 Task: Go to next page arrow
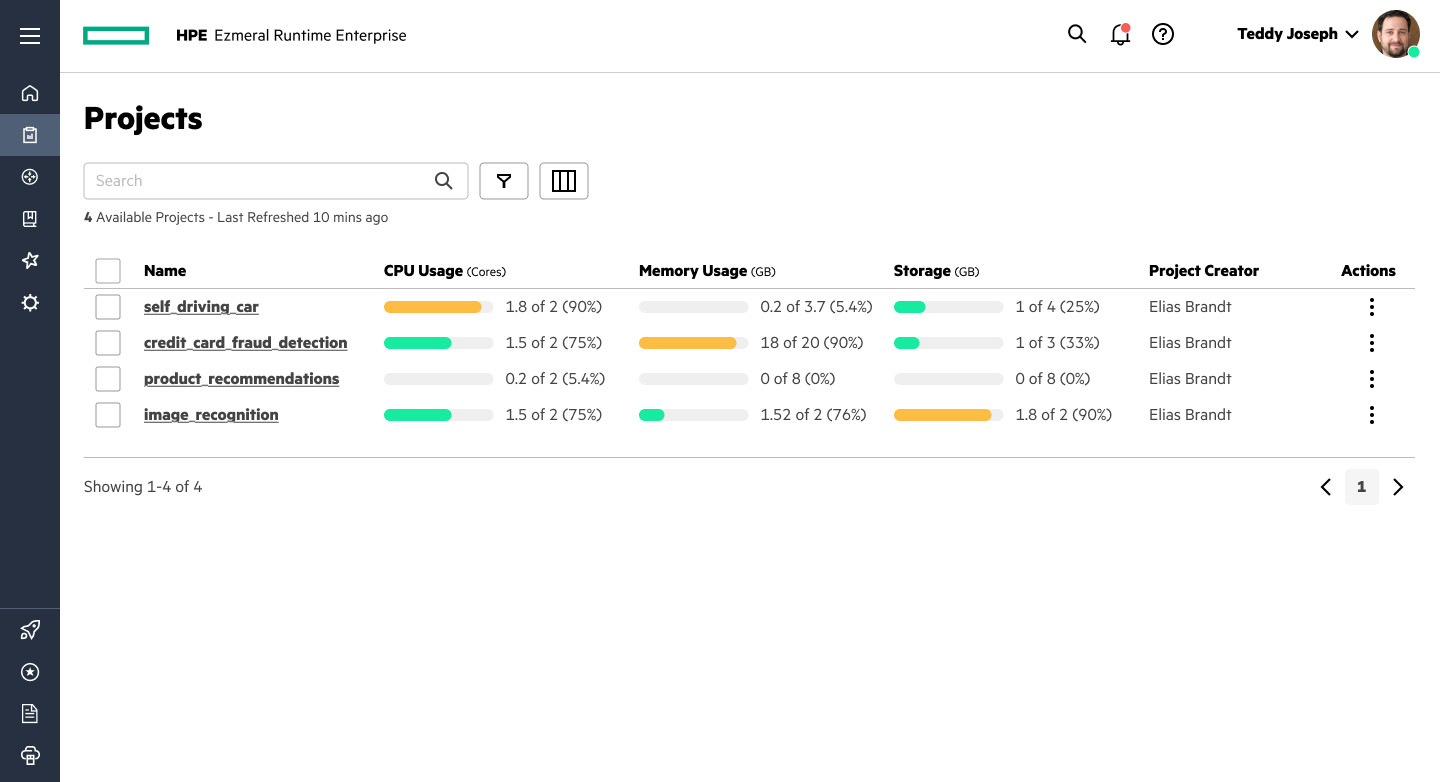pos(1398,487)
